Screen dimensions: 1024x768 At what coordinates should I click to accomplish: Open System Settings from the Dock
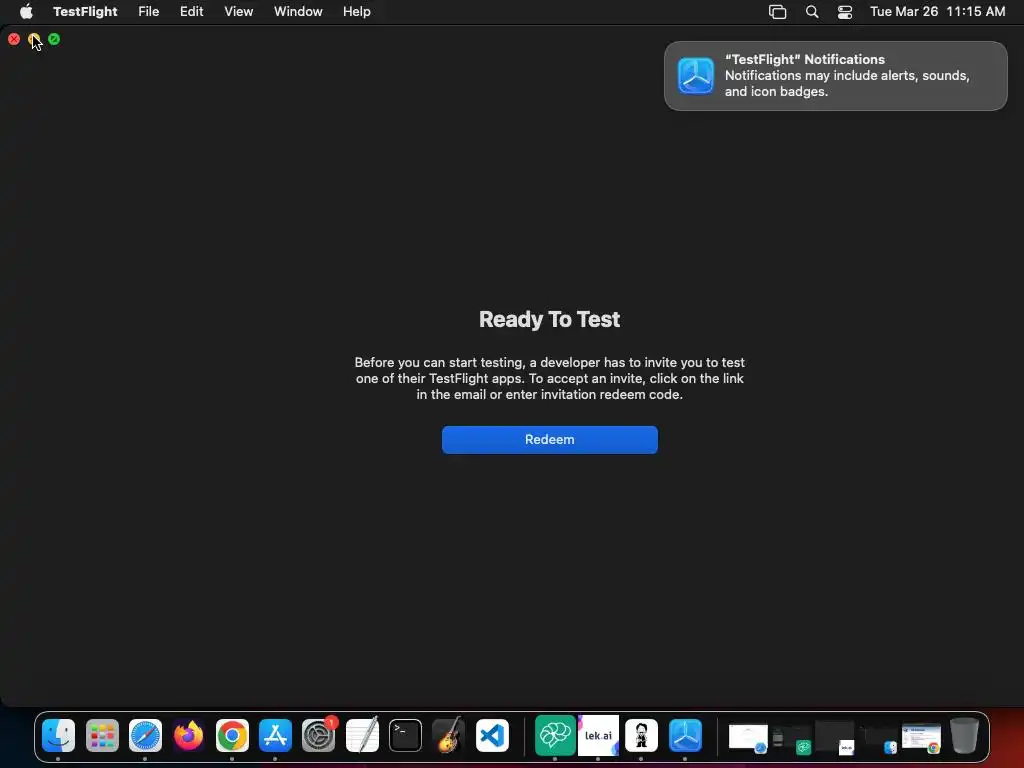click(319, 735)
